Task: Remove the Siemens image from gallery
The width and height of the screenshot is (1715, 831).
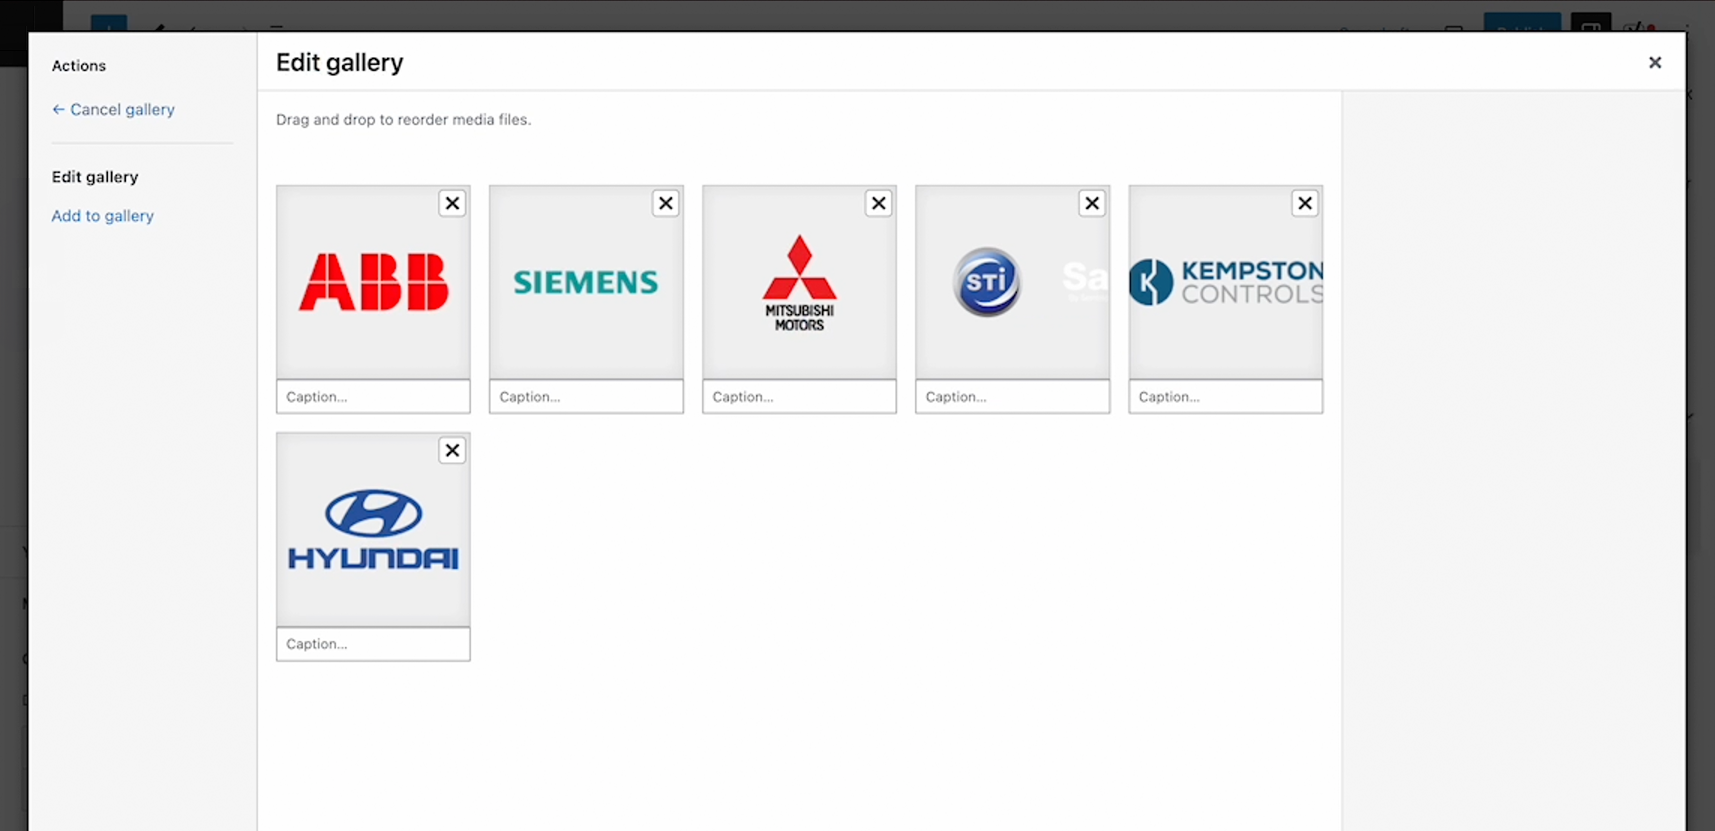Action: pyautogui.click(x=665, y=203)
